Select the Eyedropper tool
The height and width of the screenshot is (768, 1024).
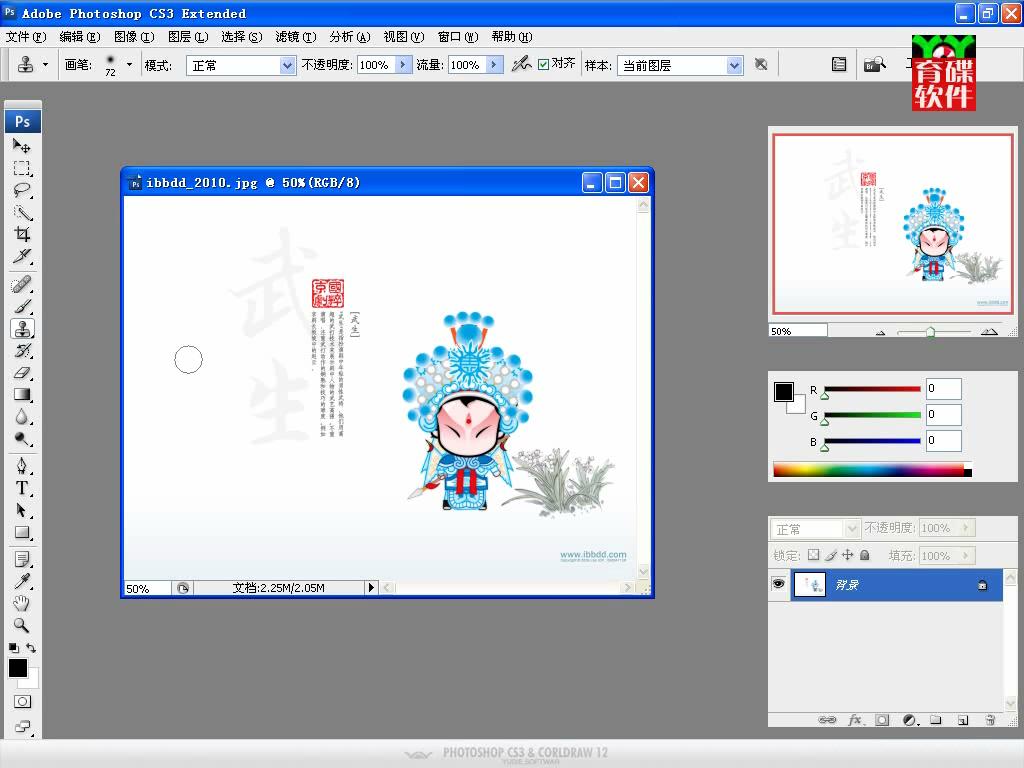point(22,581)
